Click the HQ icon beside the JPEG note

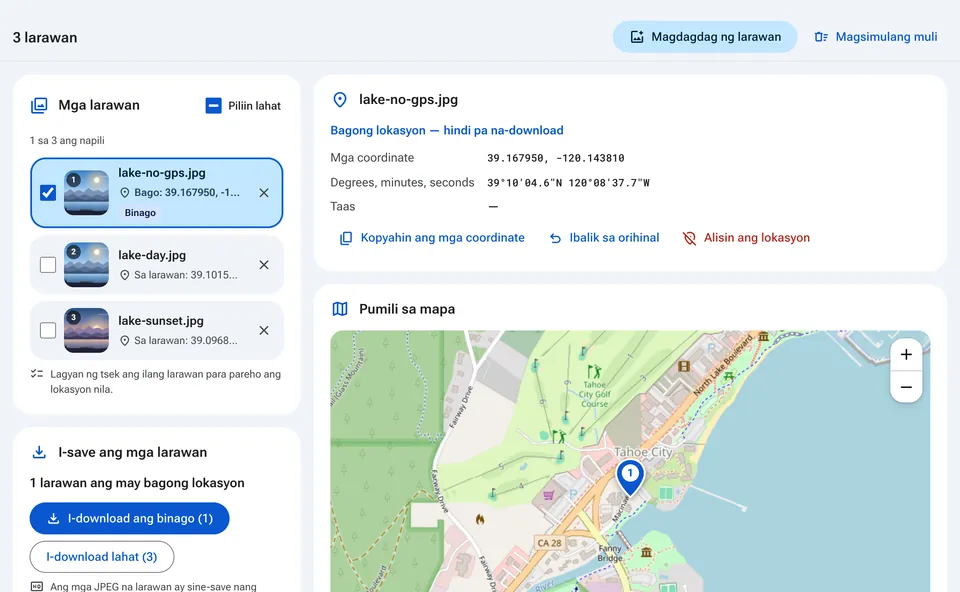[37, 586]
